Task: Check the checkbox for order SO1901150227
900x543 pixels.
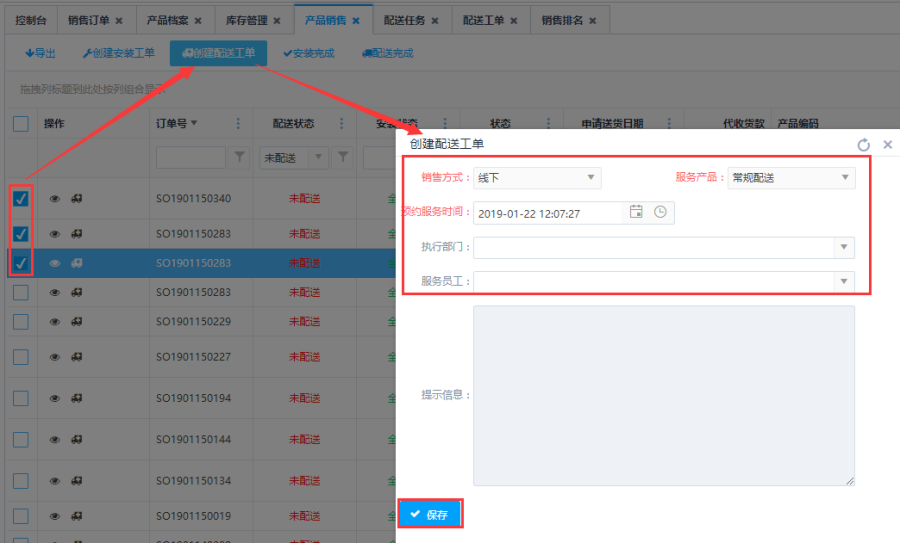Action: pyautogui.click(x=21, y=356)
